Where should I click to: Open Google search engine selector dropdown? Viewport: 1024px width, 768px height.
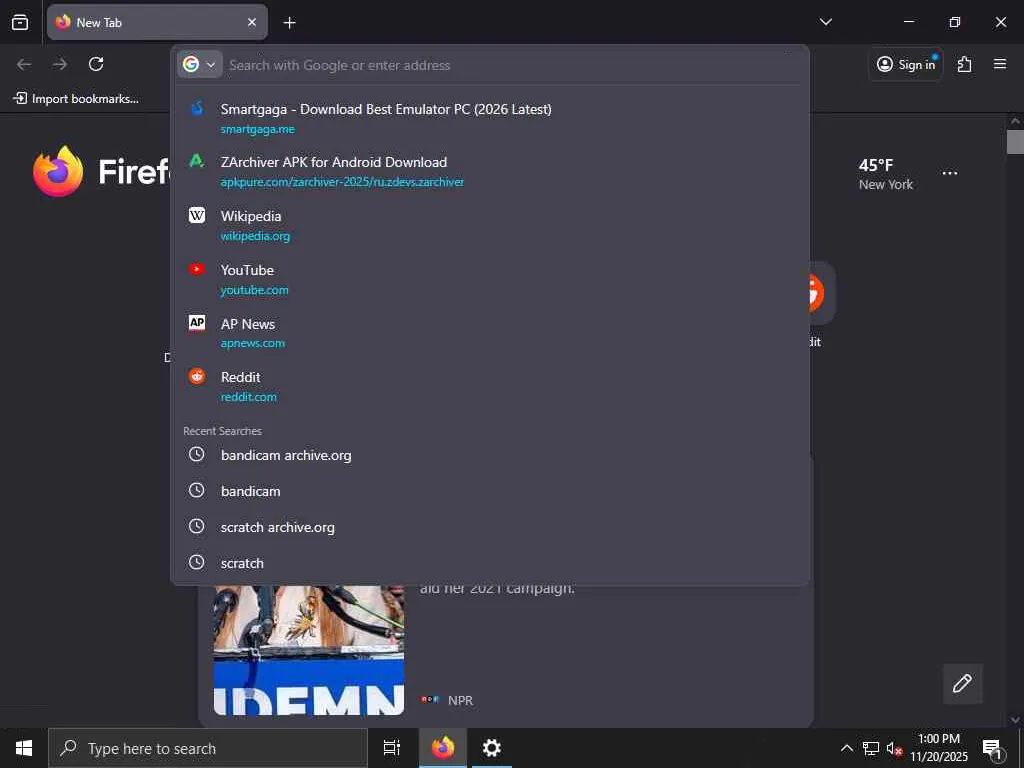(x=199, y=65)
